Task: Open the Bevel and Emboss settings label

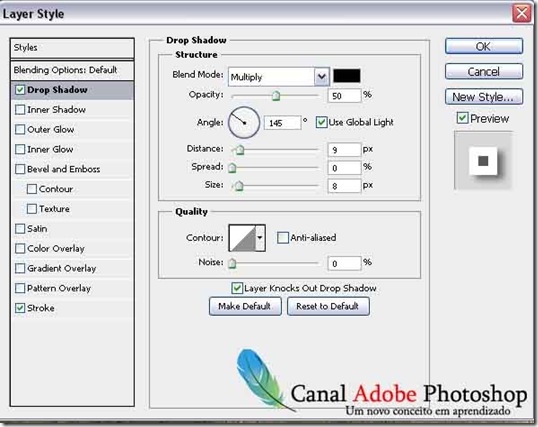Action: [63, 169]
